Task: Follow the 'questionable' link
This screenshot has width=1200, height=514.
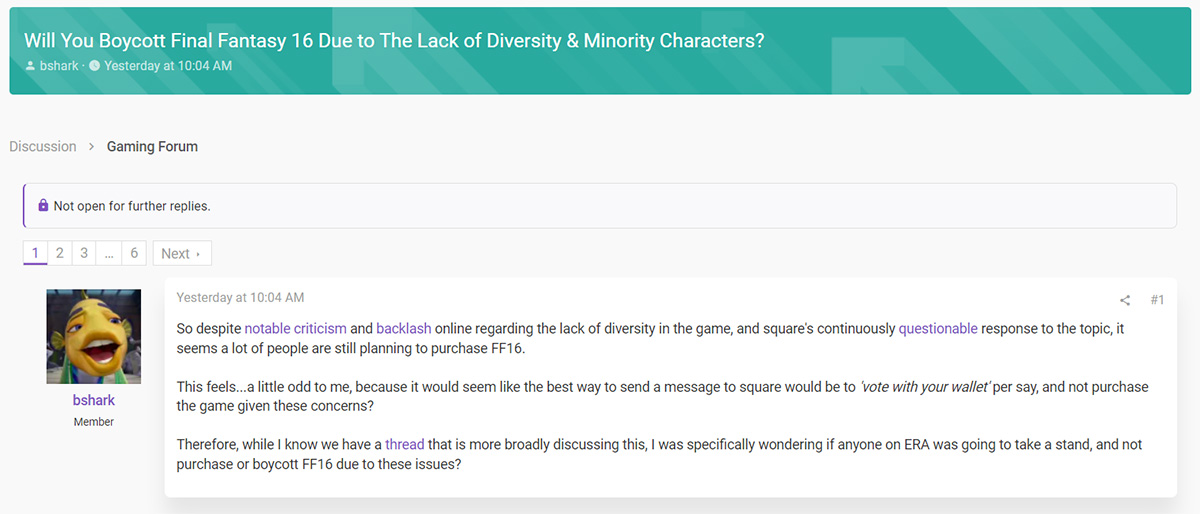Action: (x=938, y=328)
